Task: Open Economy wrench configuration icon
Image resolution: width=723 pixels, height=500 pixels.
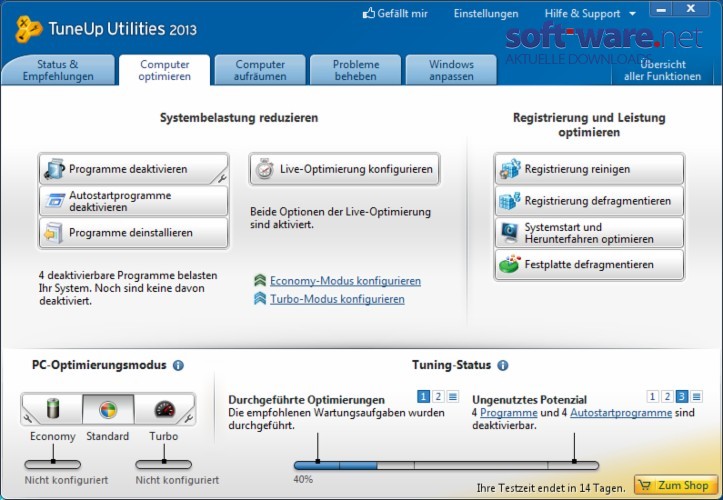Action: 28,418
